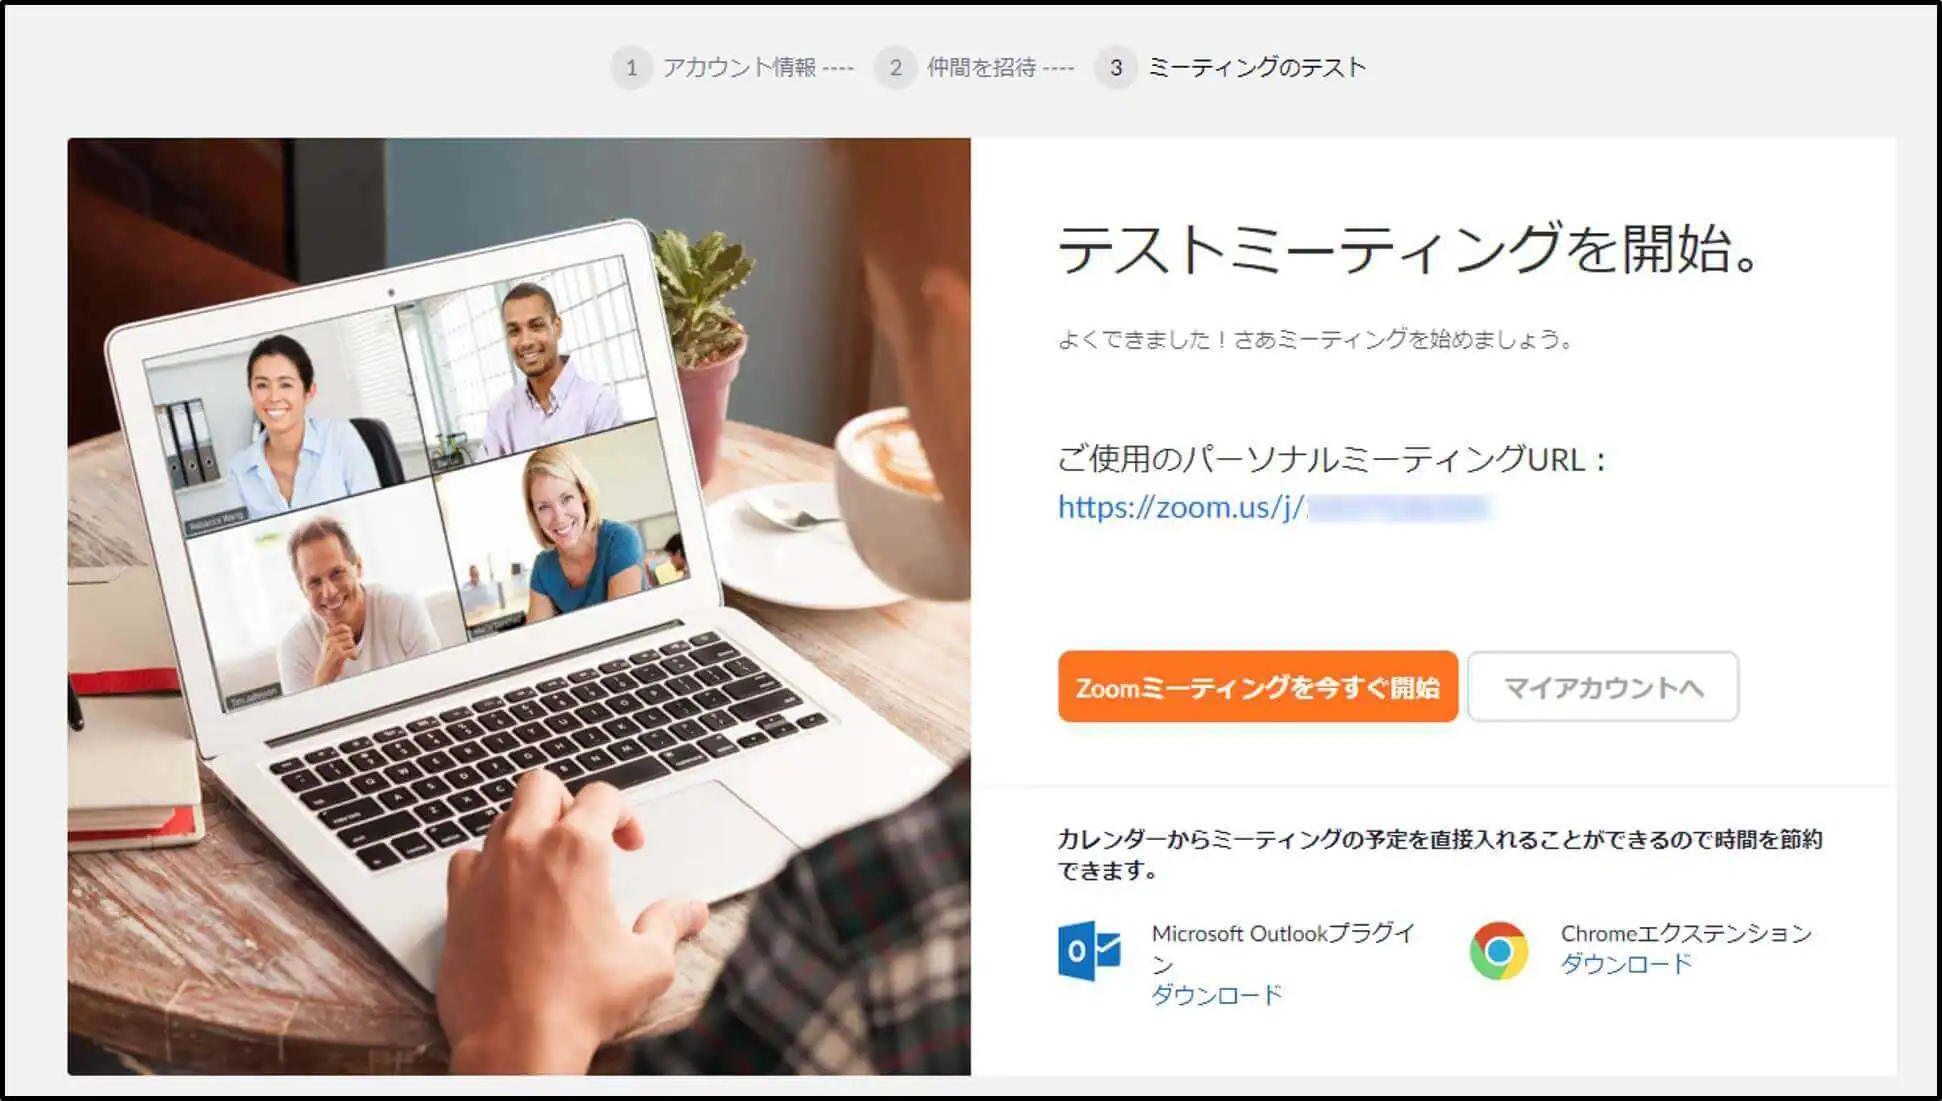Select the アカウント情報 step label
This screenshot has width=1942, height=1101.
[x=740, y=68]
